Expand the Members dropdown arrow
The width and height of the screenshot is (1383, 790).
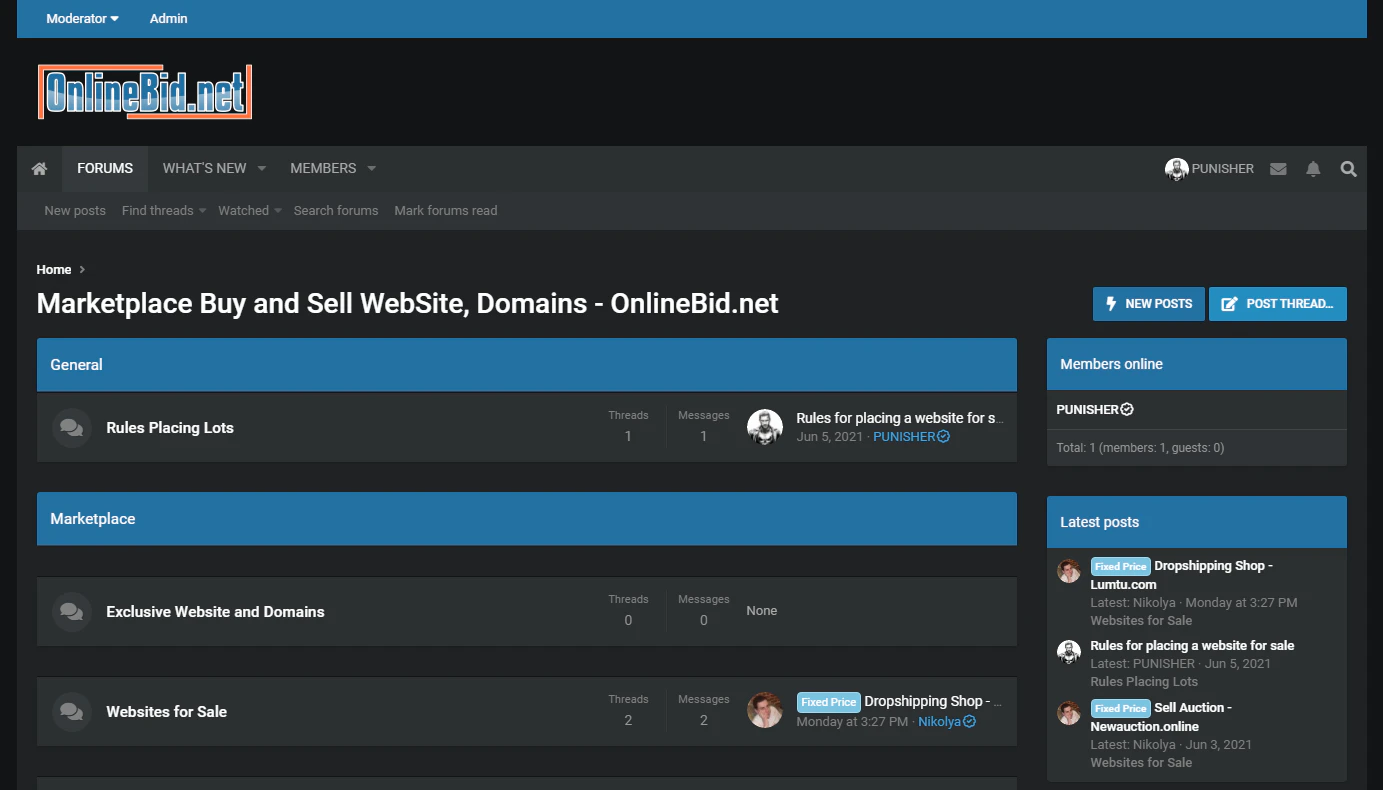coord(371,169)
